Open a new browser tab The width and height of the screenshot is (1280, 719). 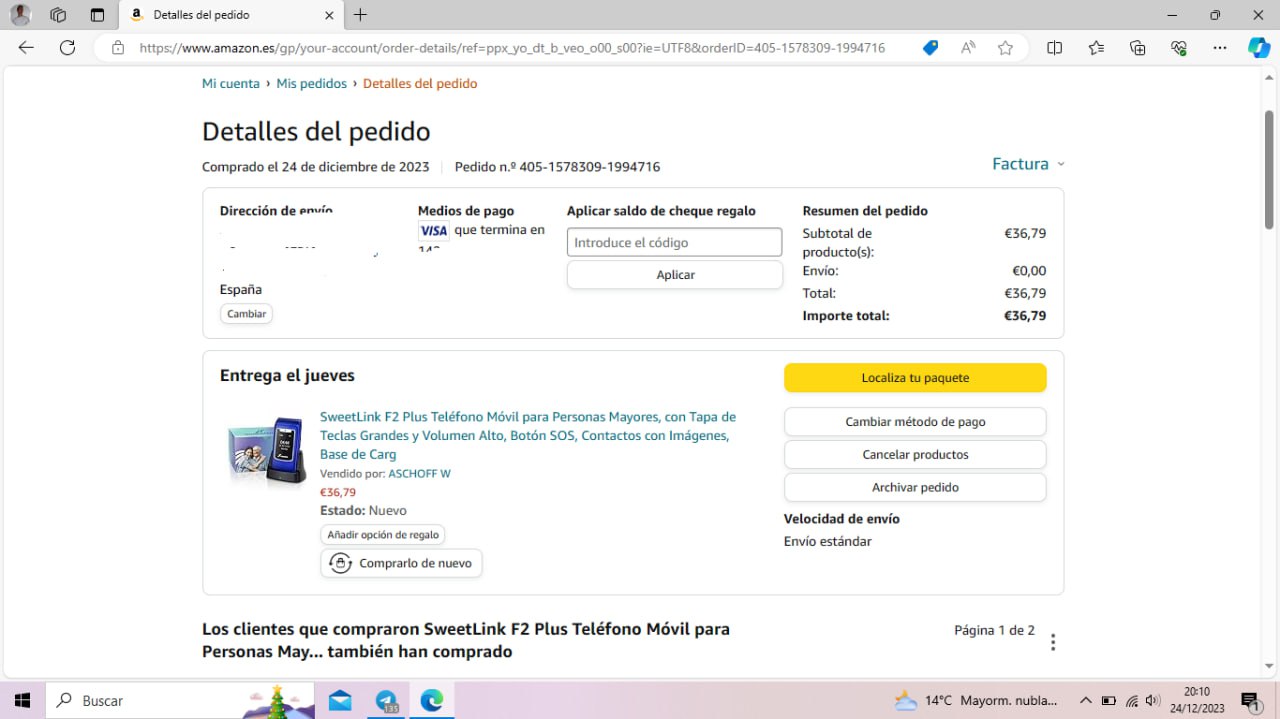[x=361, y=15]
